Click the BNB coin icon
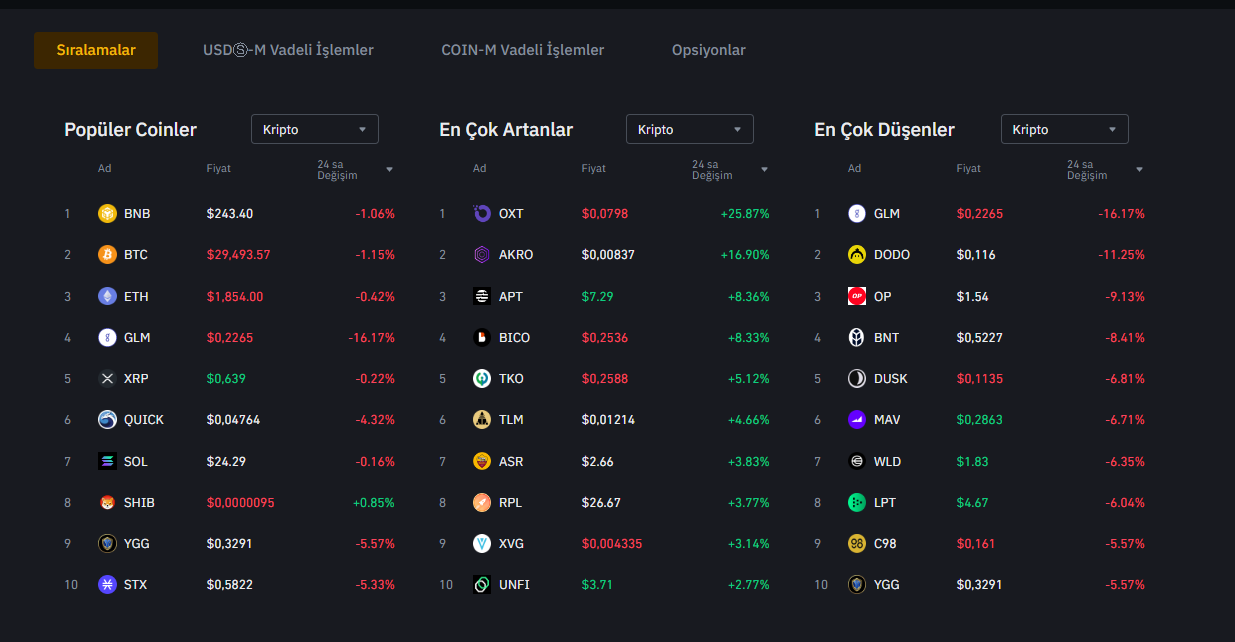The width and height of the screenshot is (1235, 642). (107, 213)
